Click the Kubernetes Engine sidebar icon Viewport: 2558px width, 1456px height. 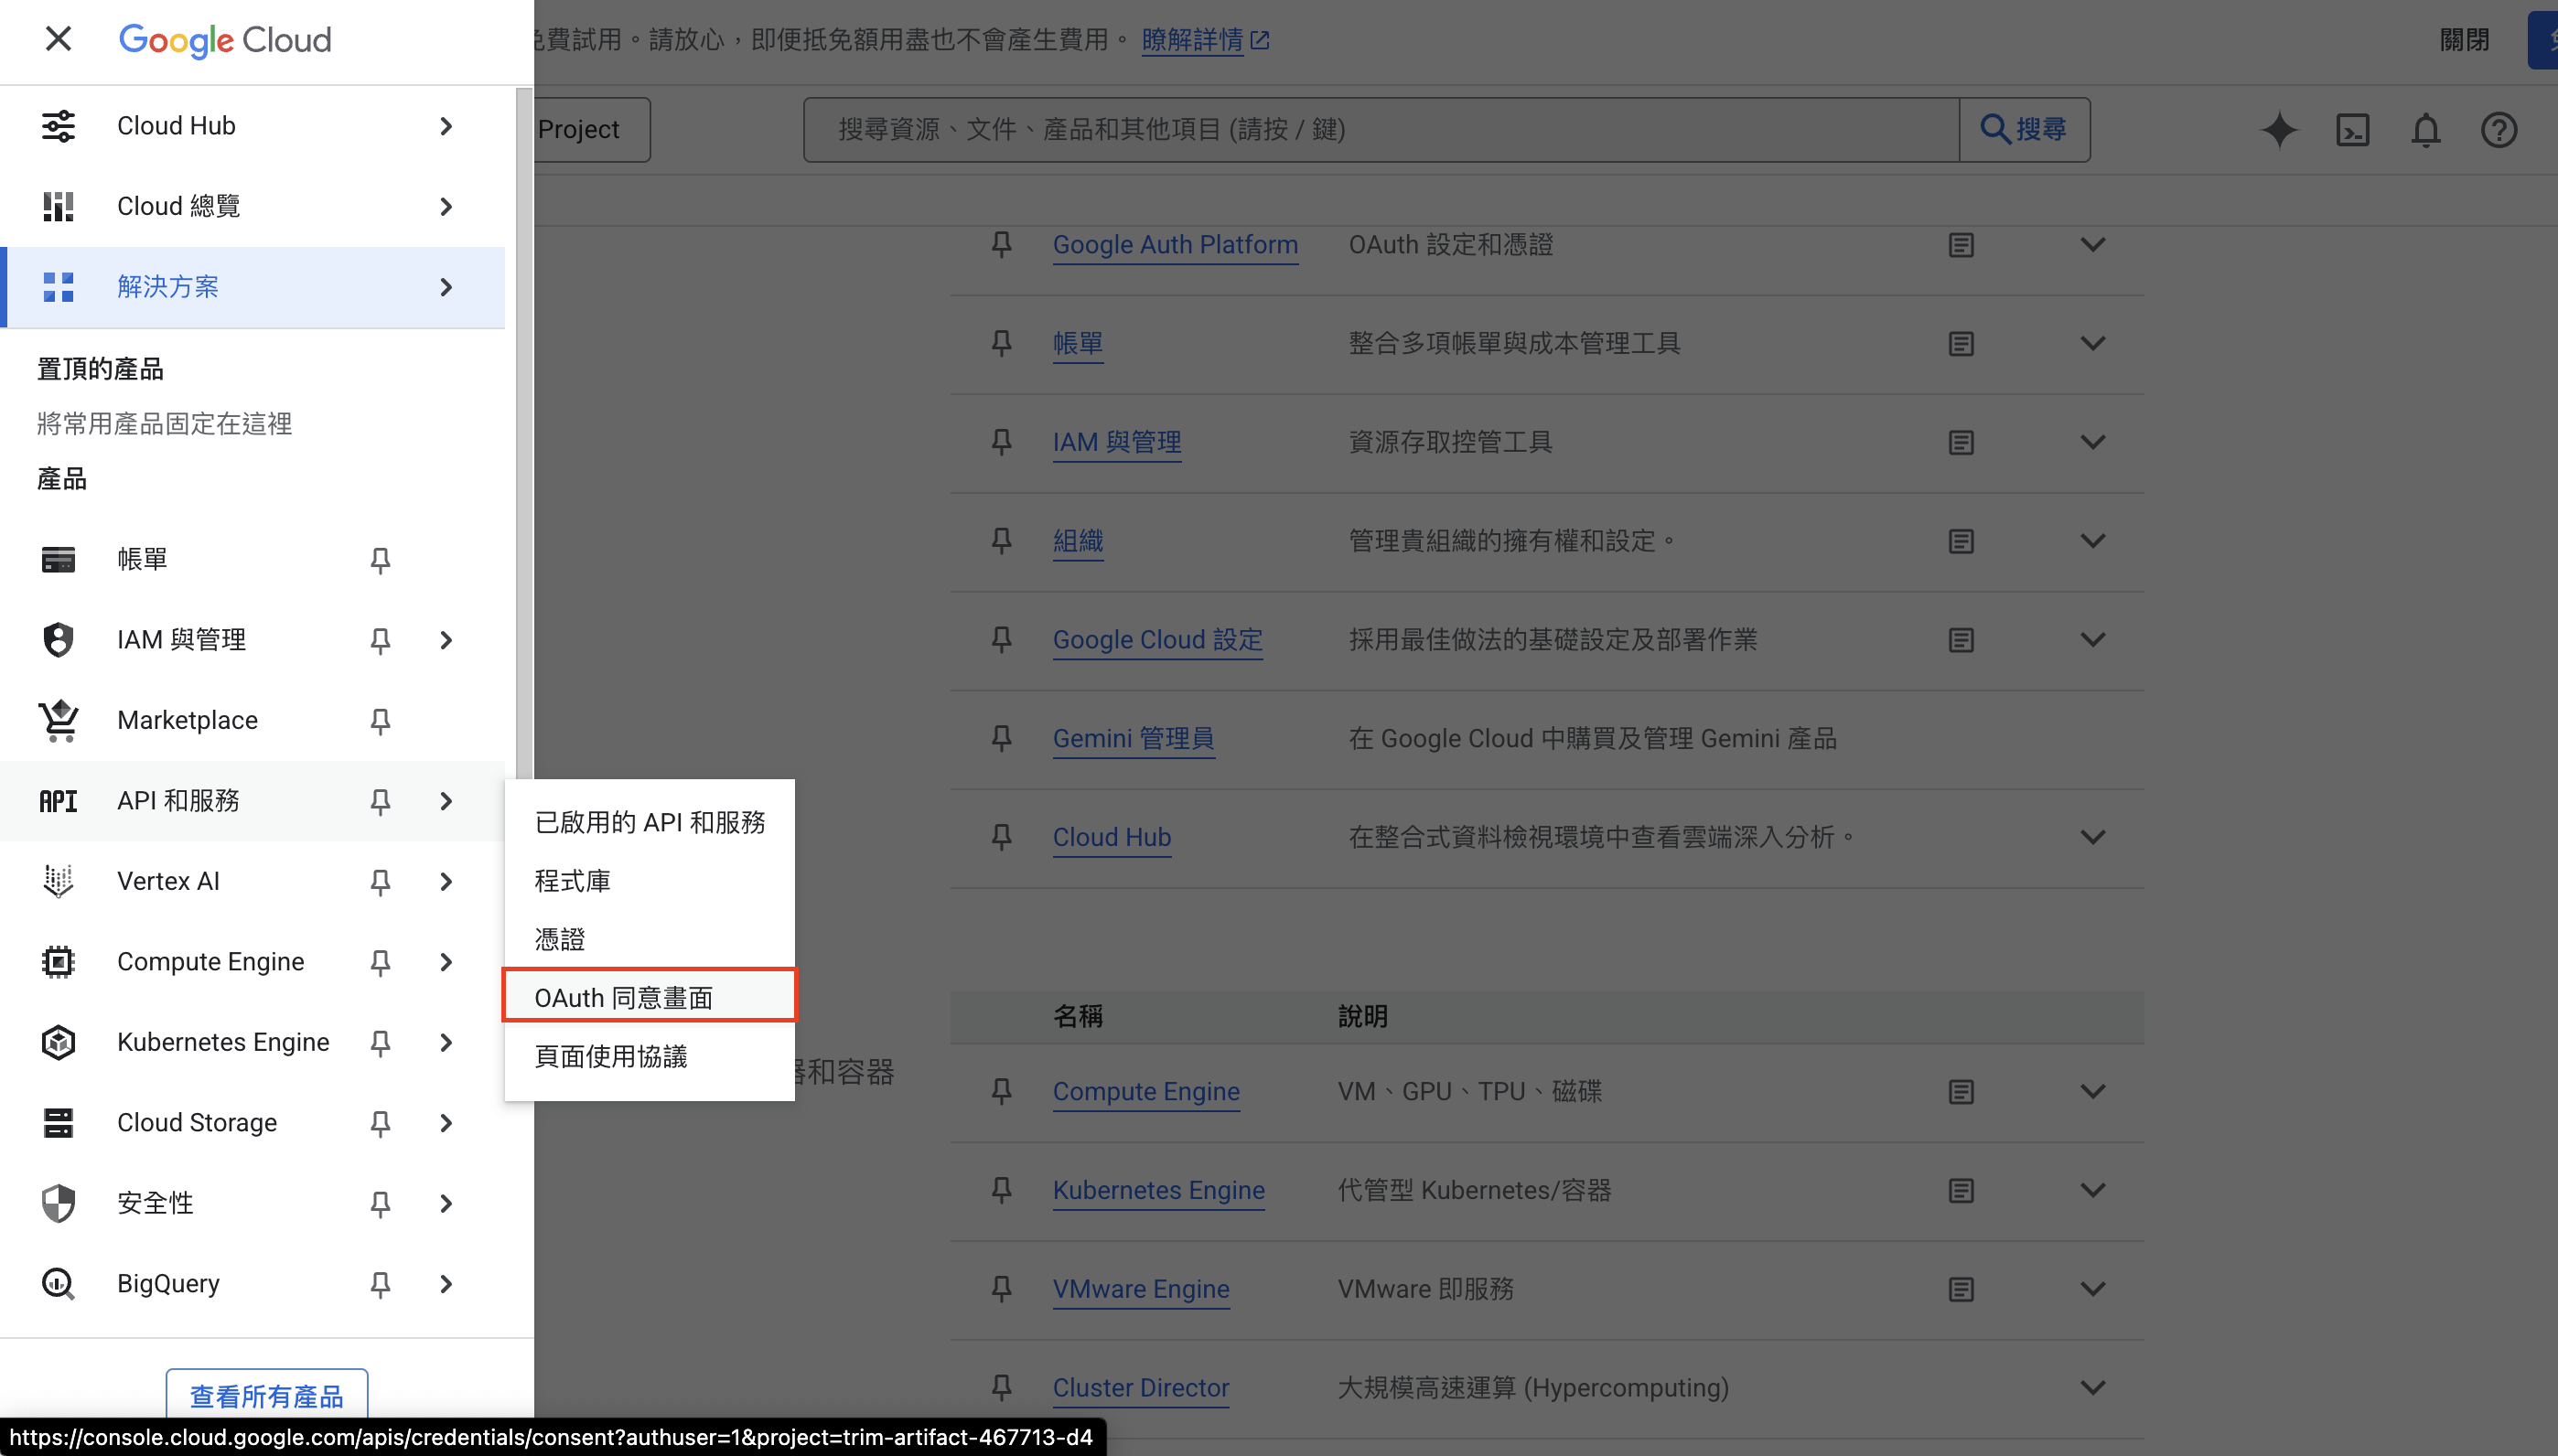coord(58,1042)
